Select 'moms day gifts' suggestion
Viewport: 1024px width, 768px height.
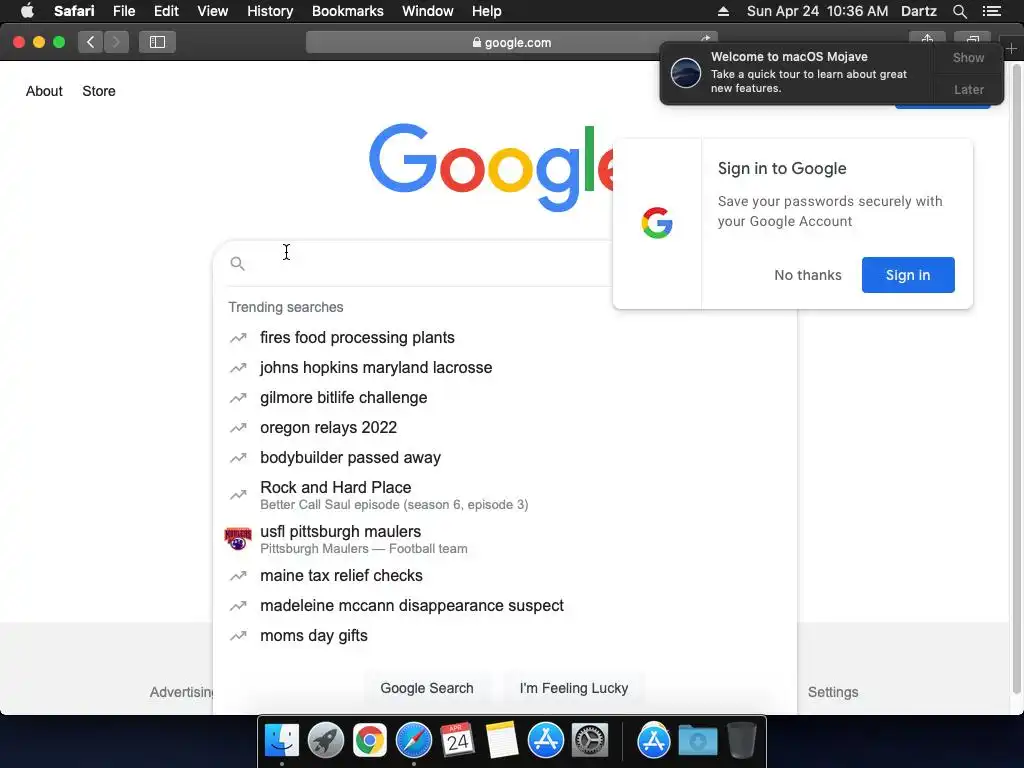coord(504,636)
